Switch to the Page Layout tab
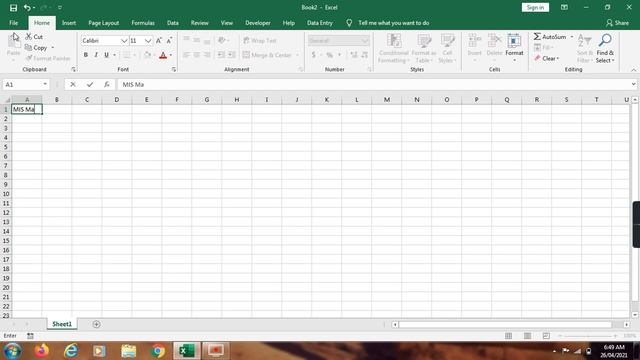 pos(104,23)
